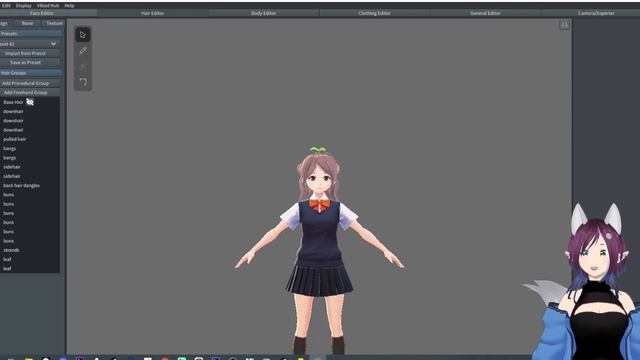Open the Help menu
640x360 pixels.
click(x=69, y=6)
